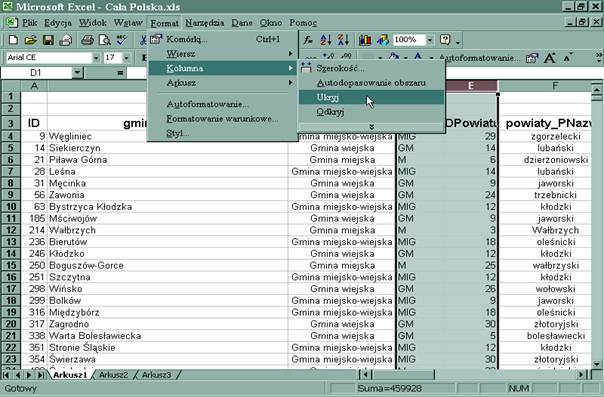
Task: Open the zoom 100% dropdown
Action: (430, 40)
